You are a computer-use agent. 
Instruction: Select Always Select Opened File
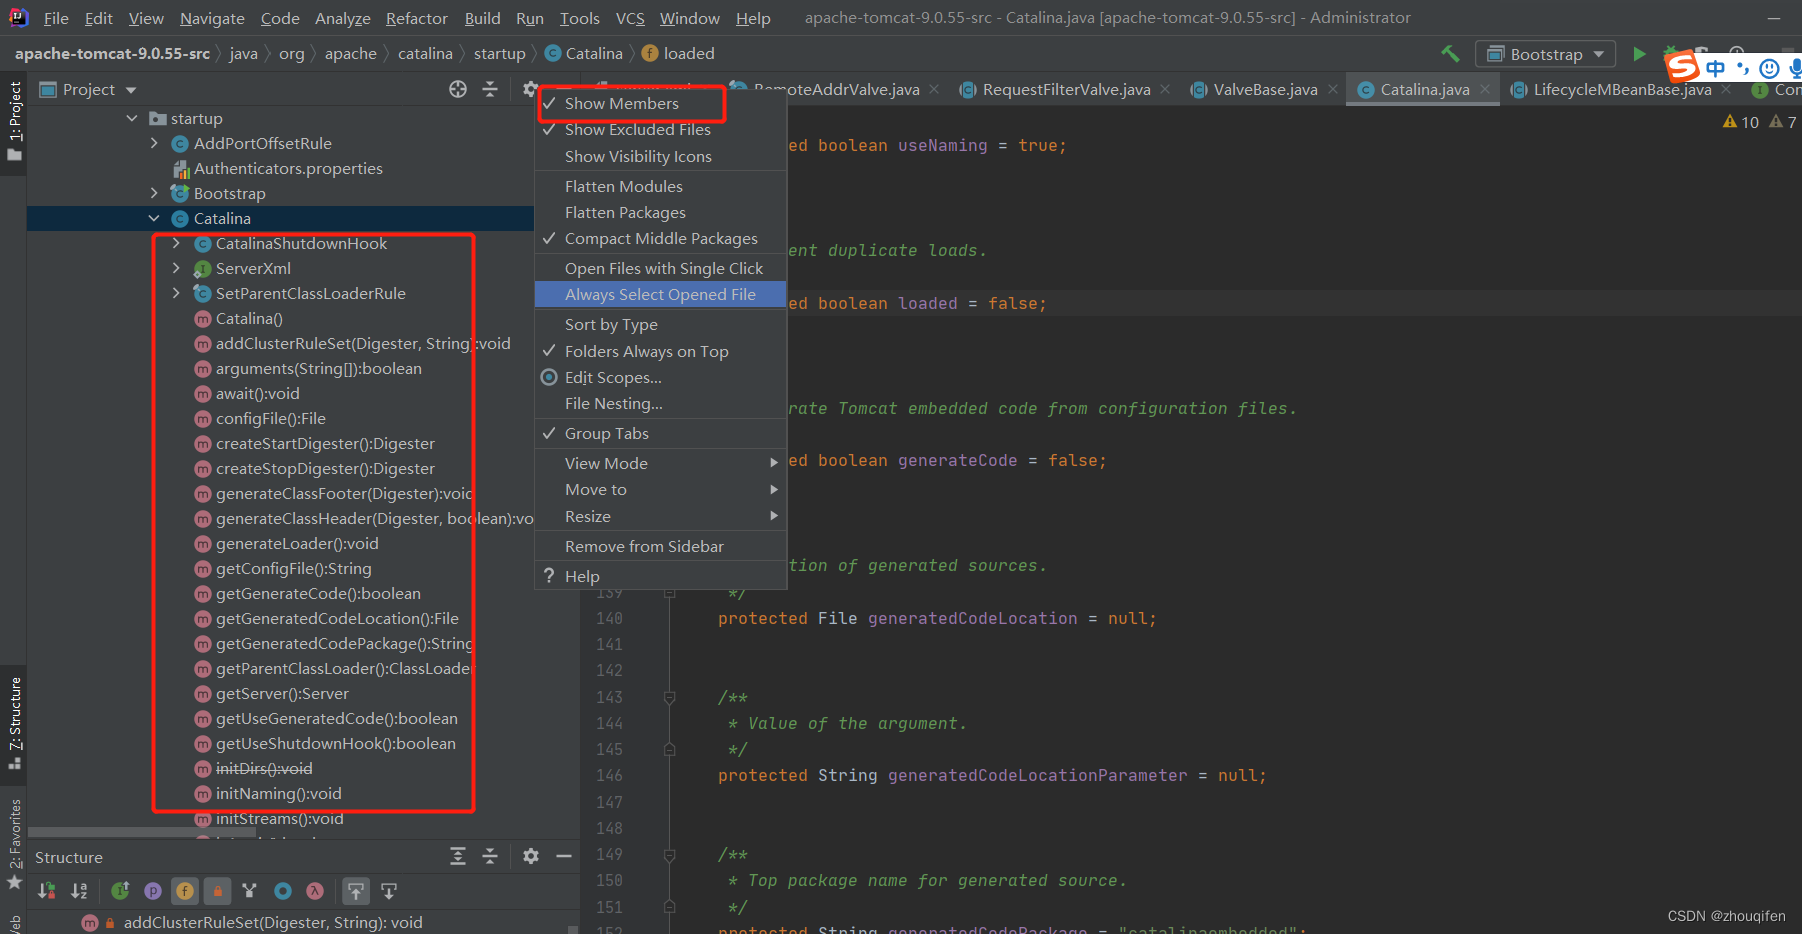pos(661,294)
